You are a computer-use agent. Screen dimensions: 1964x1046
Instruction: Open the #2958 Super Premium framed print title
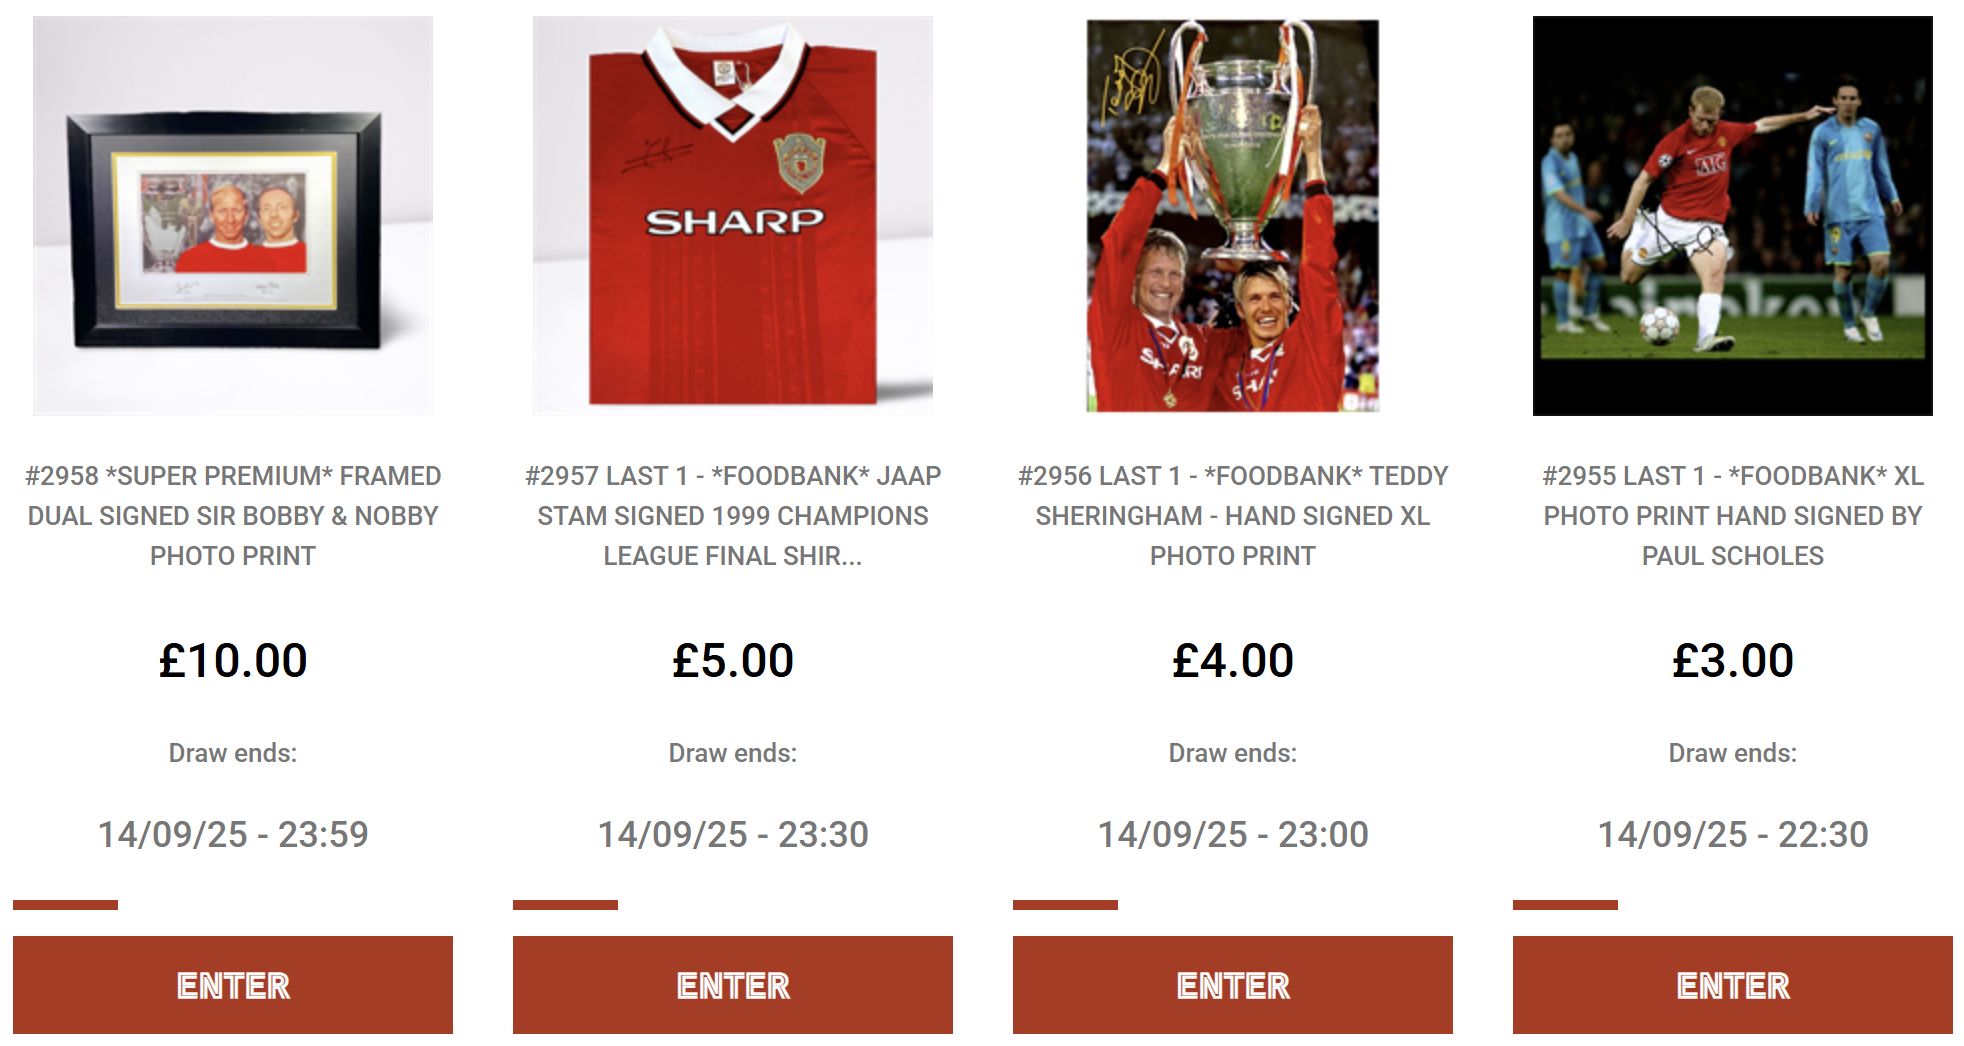[232, 515]
